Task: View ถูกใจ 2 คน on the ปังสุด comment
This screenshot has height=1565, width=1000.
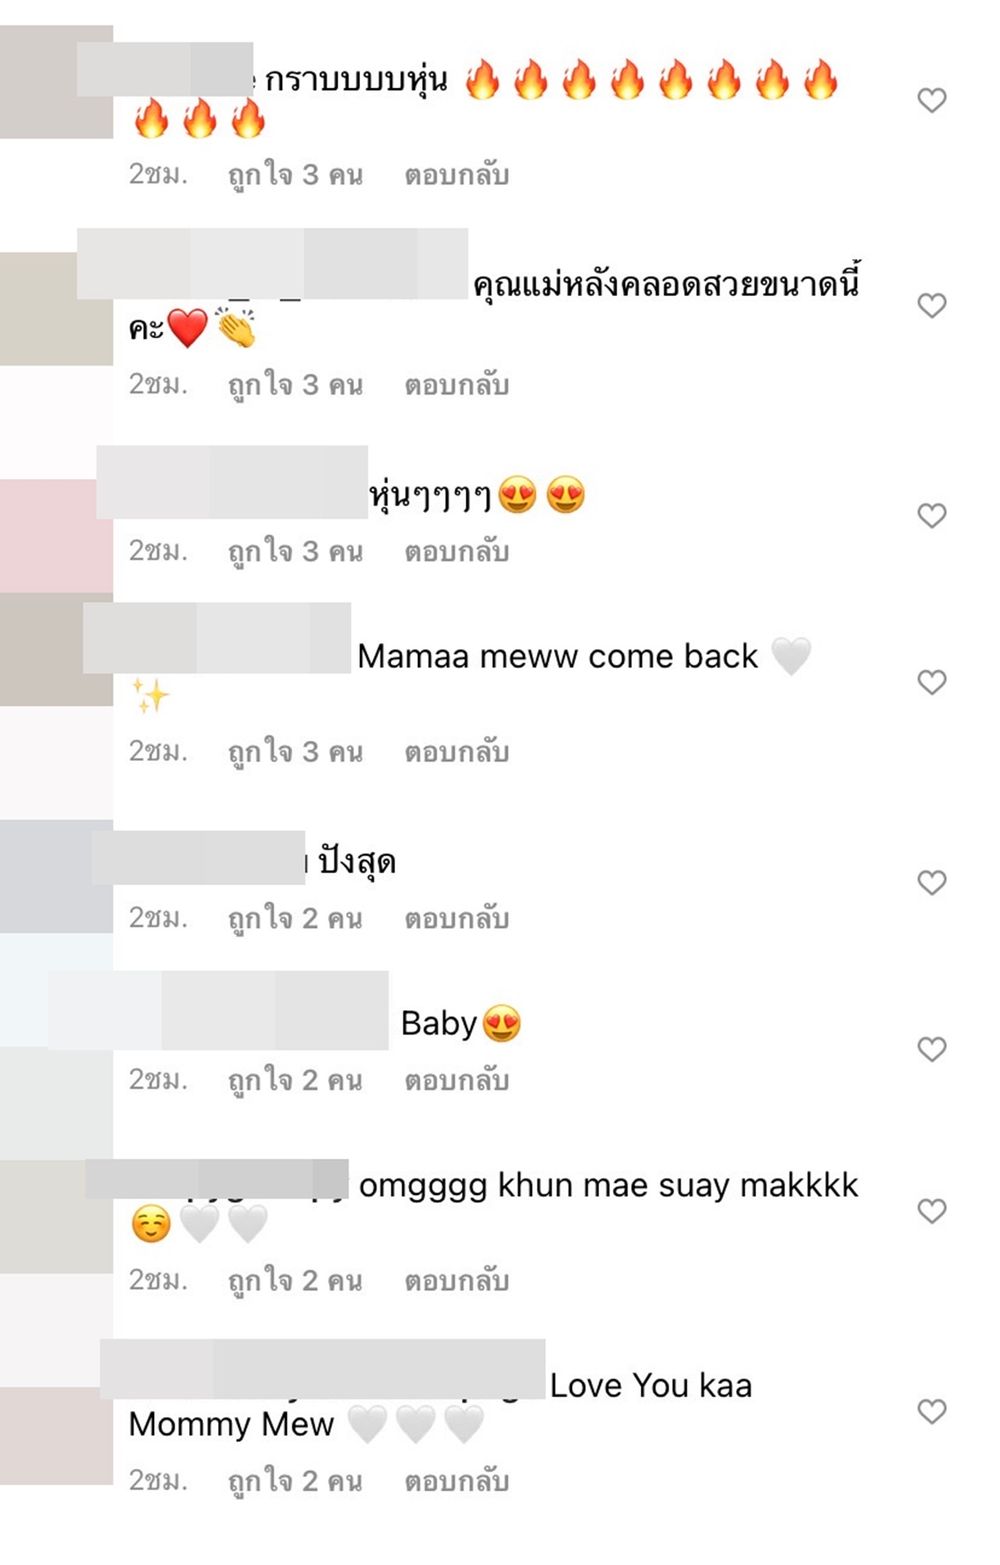Action: pyautogui.click(x=295, y=919)
